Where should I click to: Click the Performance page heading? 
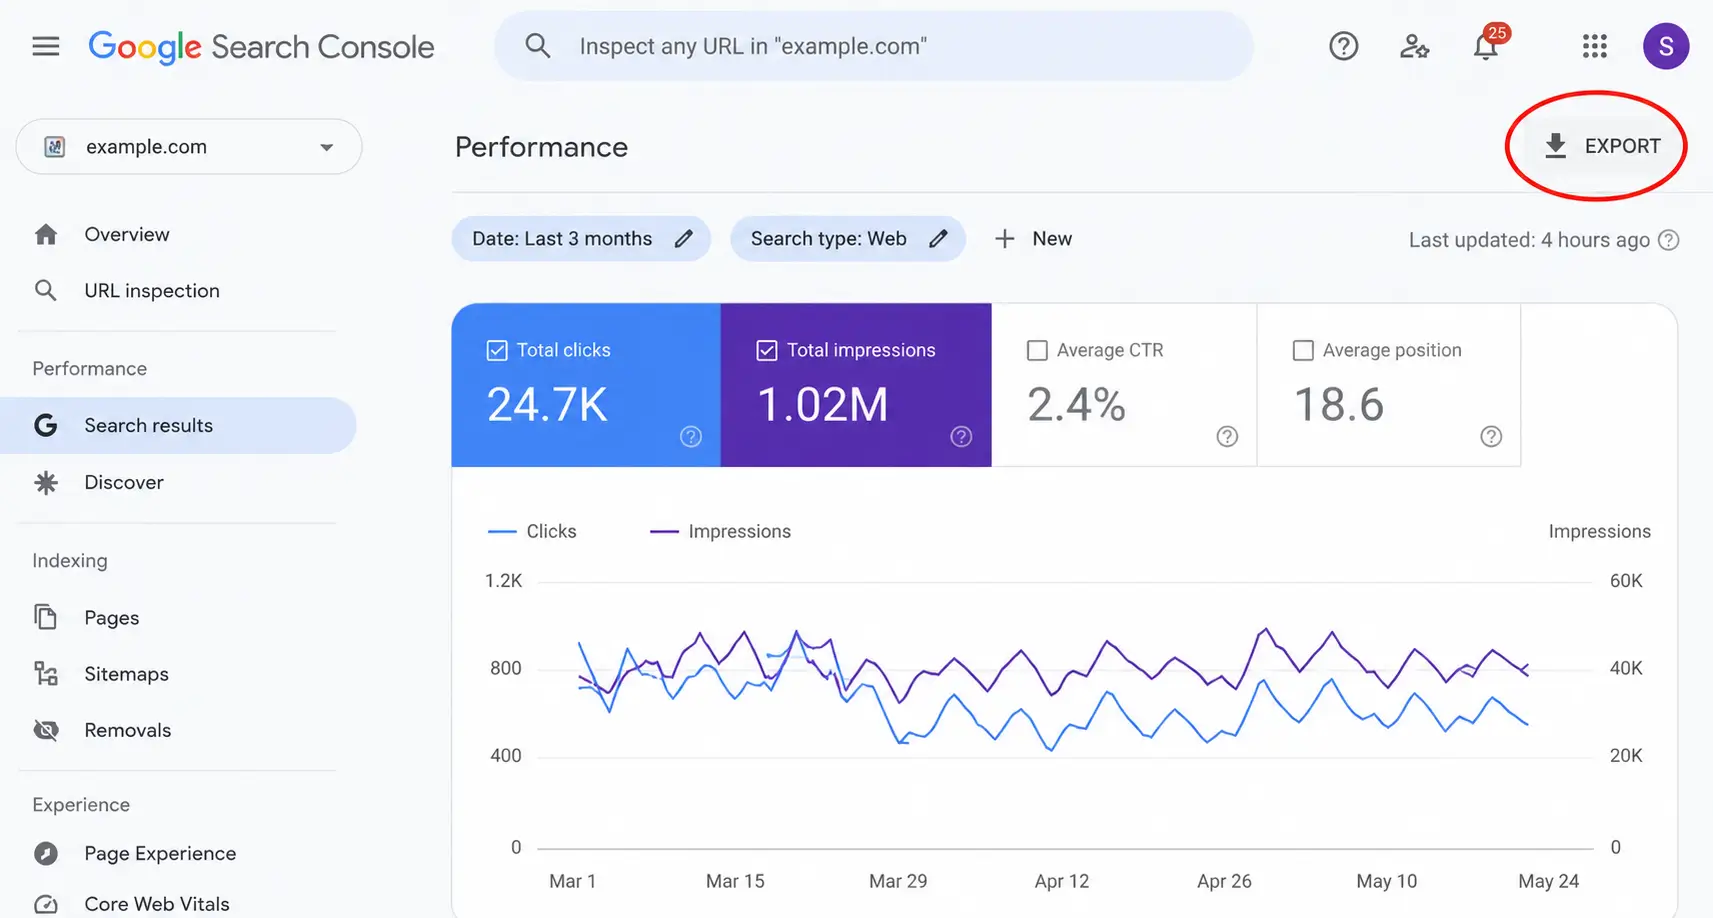click(541, 147)
